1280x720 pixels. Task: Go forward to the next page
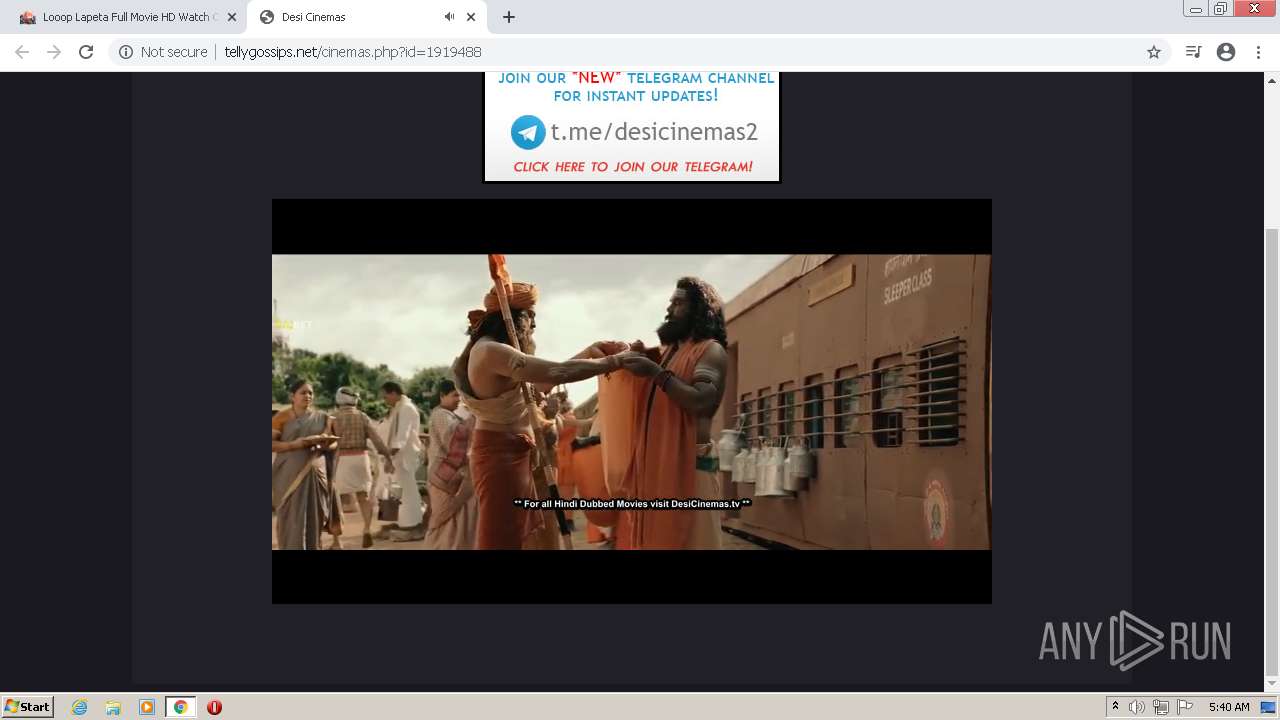click(54, 52)
